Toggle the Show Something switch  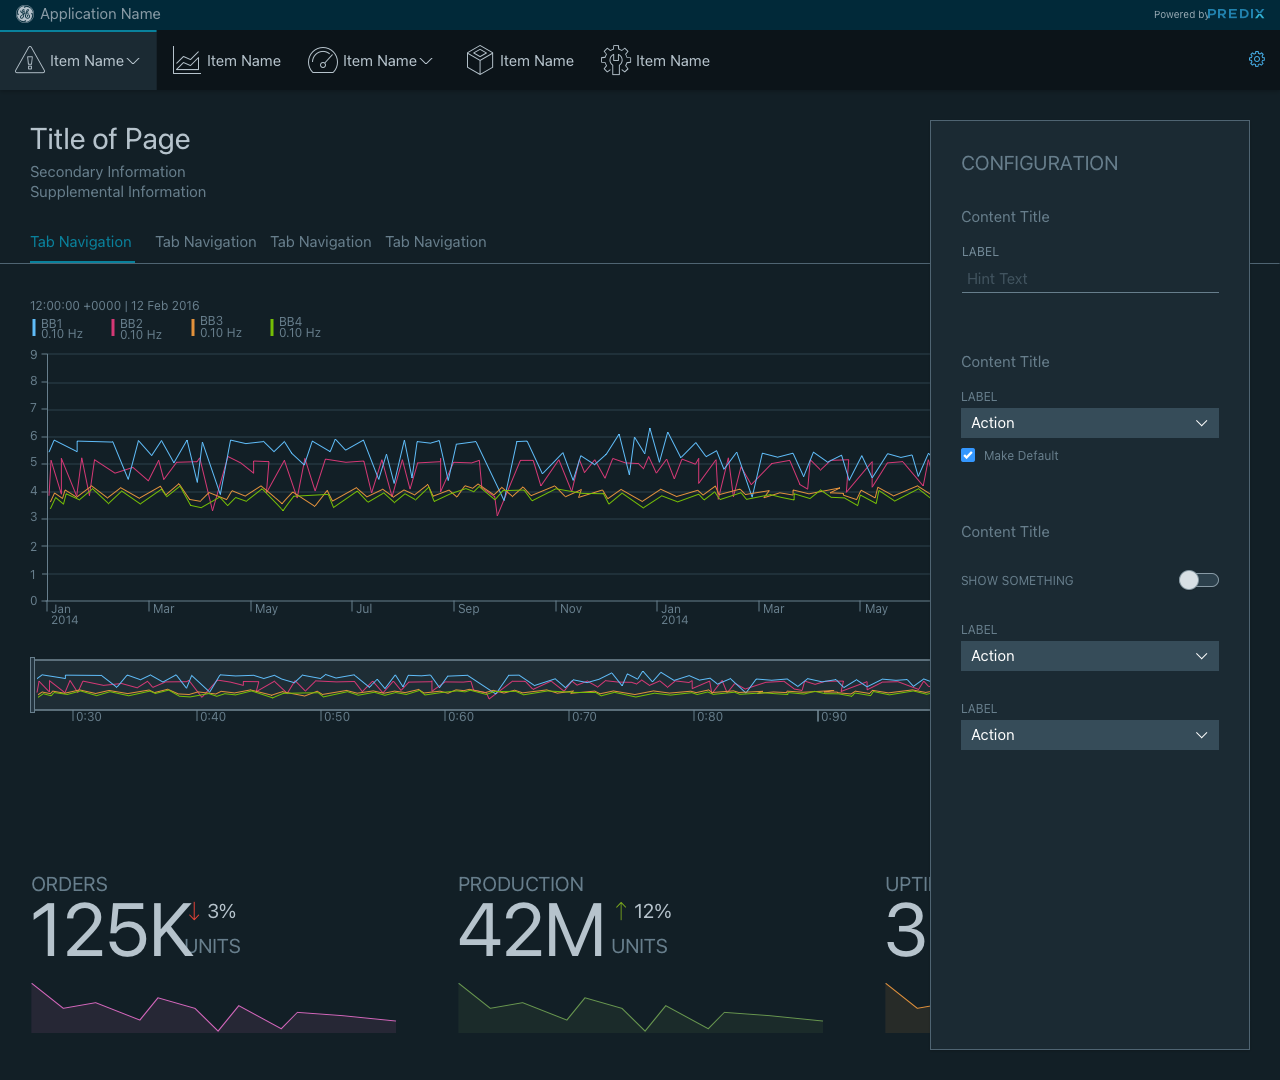coord(1198,580)
